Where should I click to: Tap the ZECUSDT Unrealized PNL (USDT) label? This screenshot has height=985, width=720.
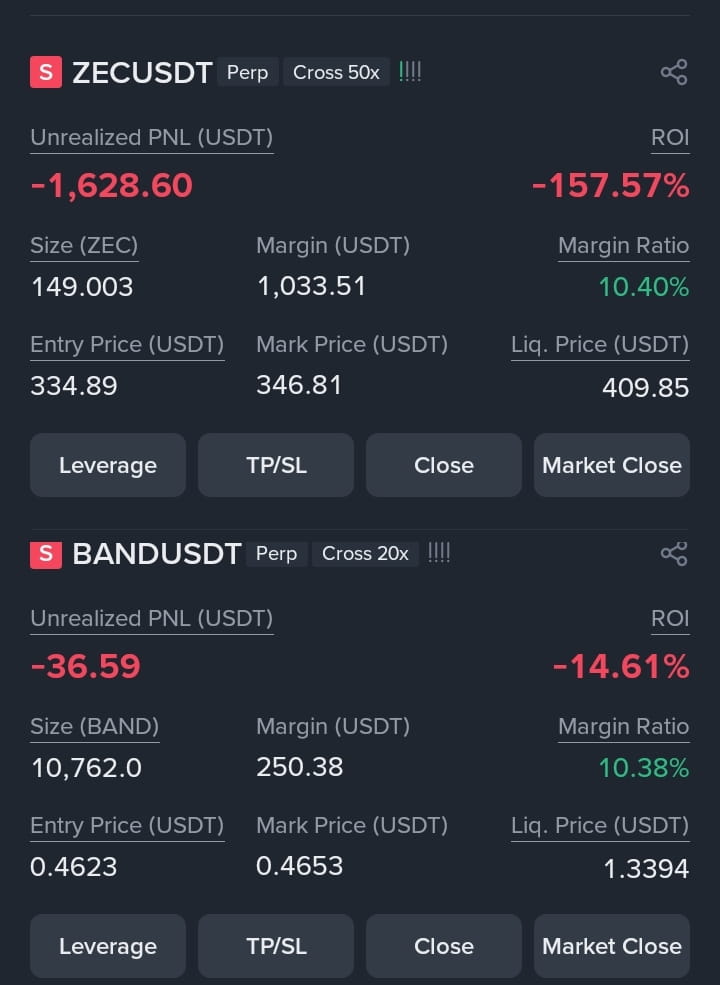151,138
